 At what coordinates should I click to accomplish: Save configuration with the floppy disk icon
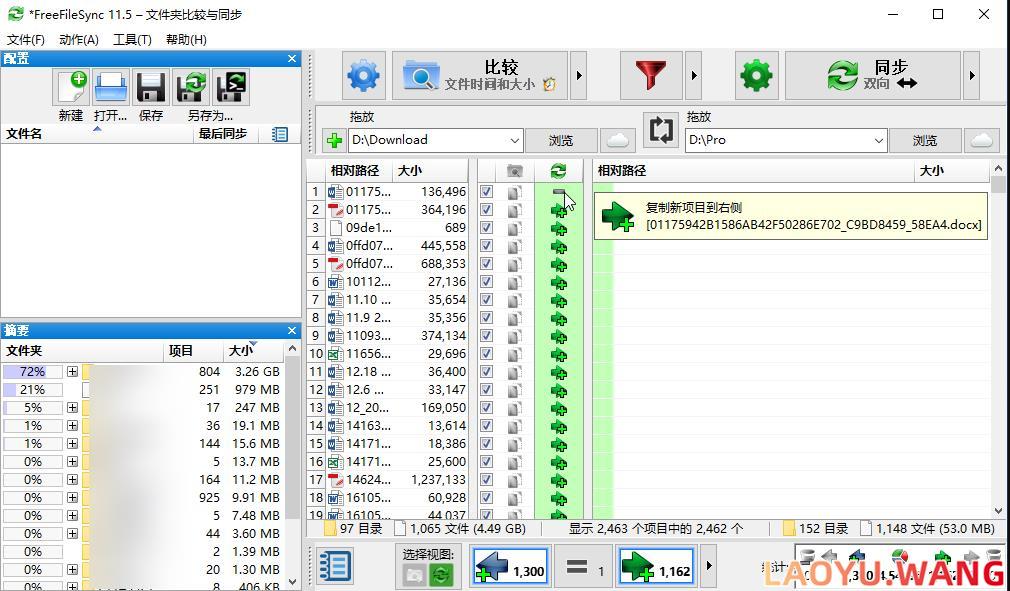click(151, 88)
